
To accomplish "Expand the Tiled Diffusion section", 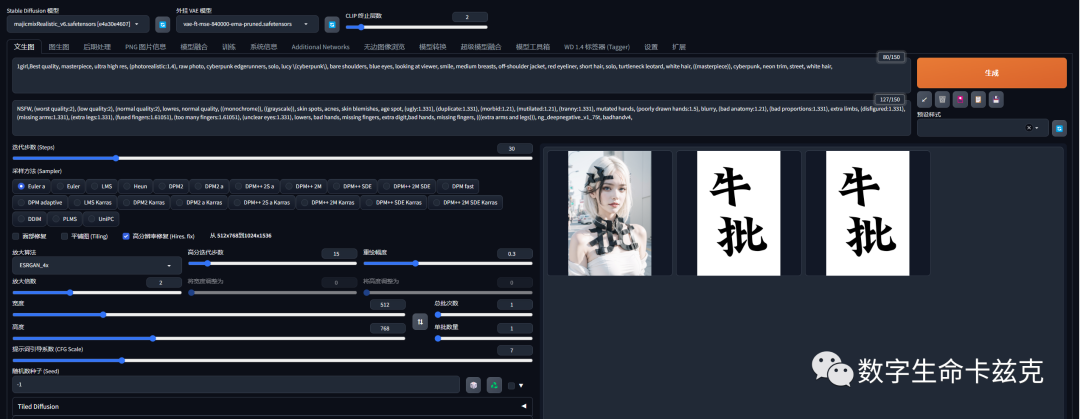I will (272, 407).
